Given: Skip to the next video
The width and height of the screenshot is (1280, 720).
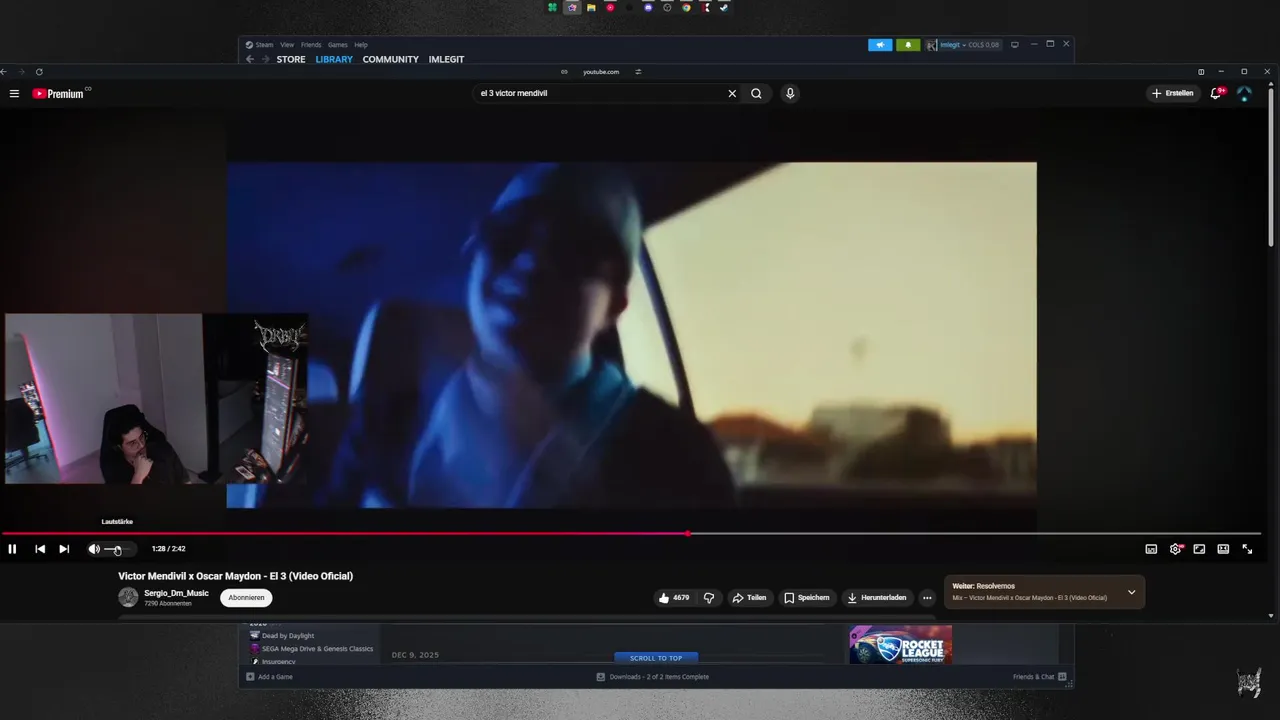Looking at the screenshot, I should [x=64, y=549].
